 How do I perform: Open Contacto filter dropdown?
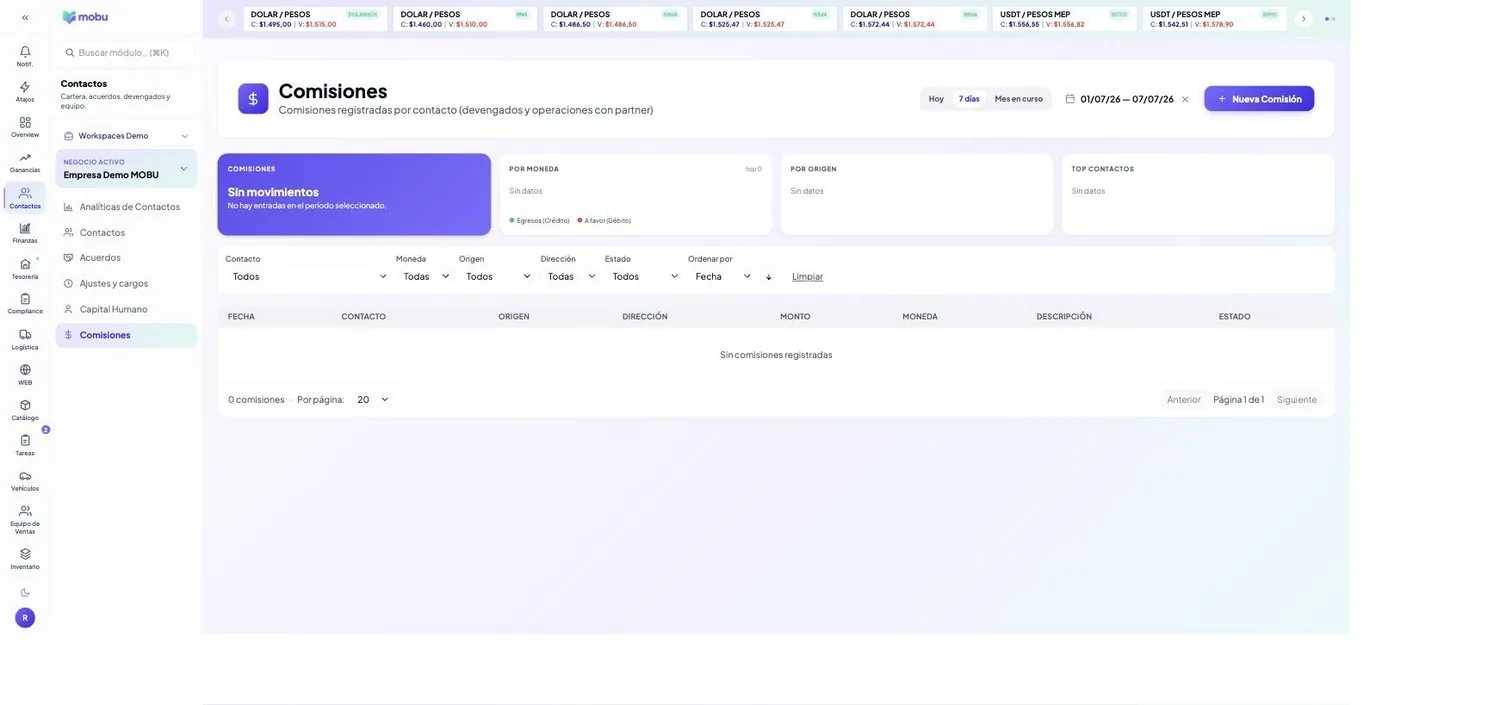307,276
